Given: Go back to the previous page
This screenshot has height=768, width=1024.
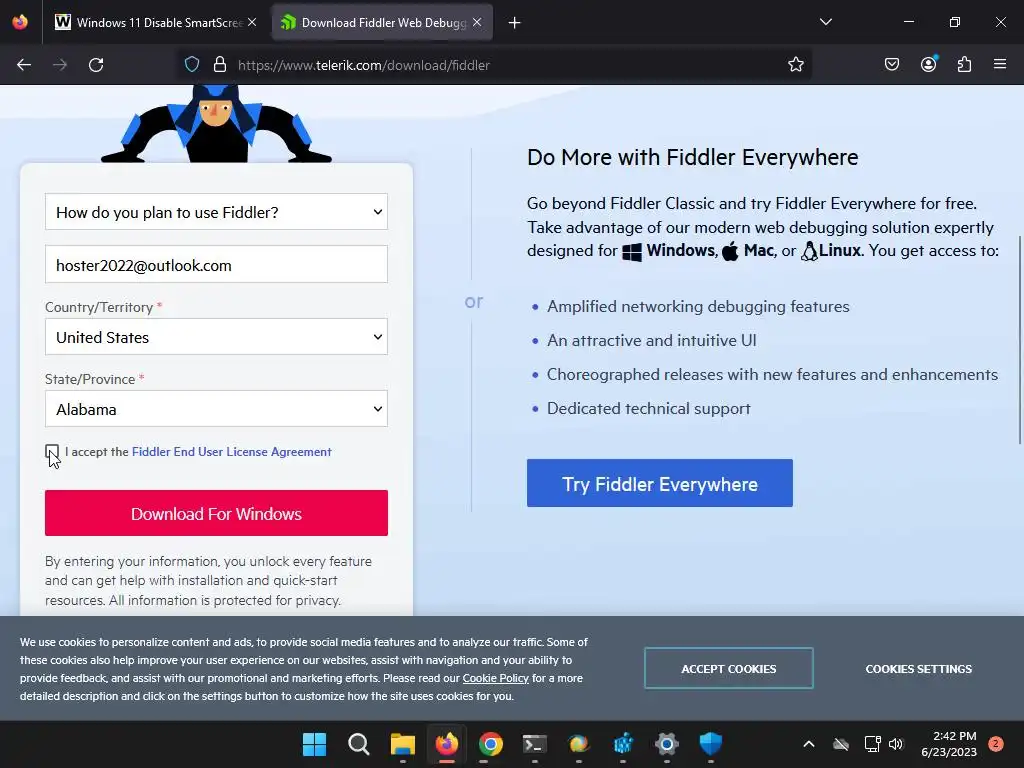Looking at the screenshot, I should point(24,65).
